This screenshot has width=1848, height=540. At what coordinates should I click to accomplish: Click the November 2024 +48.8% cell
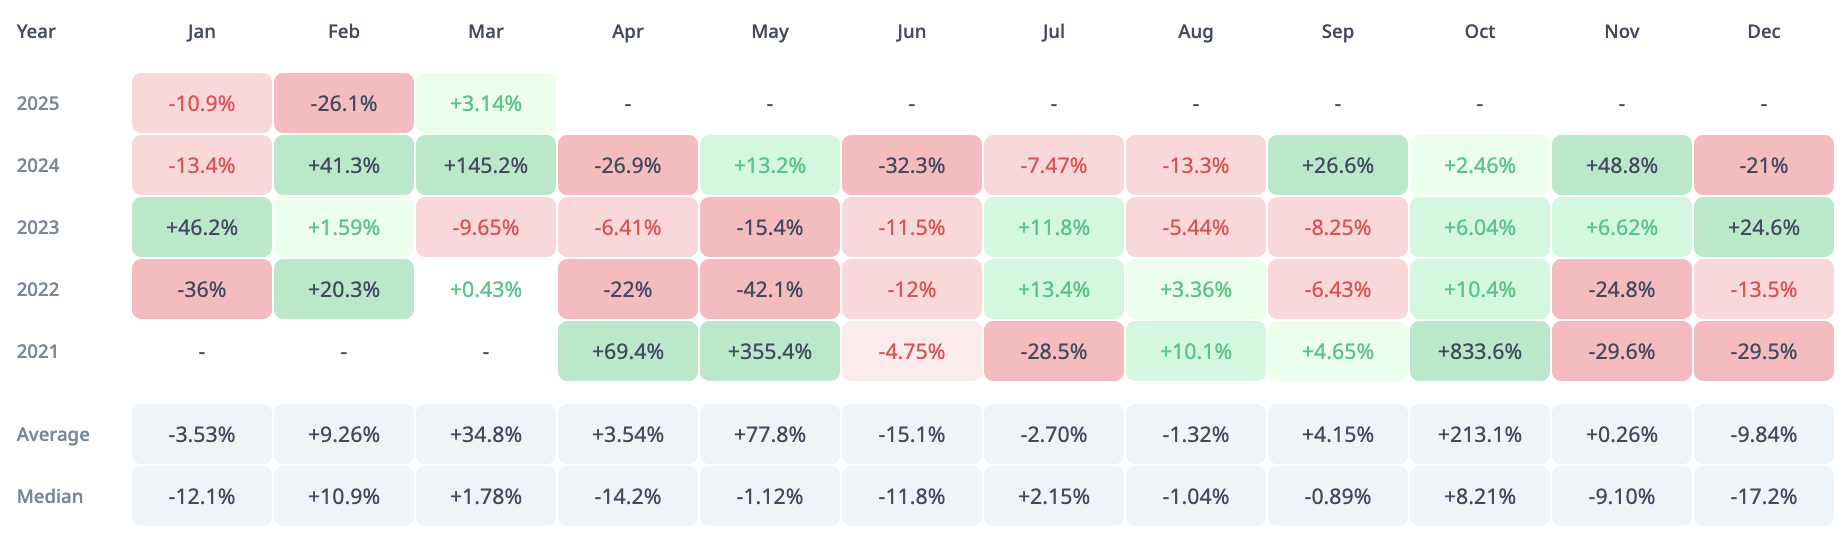[1622, 165]
